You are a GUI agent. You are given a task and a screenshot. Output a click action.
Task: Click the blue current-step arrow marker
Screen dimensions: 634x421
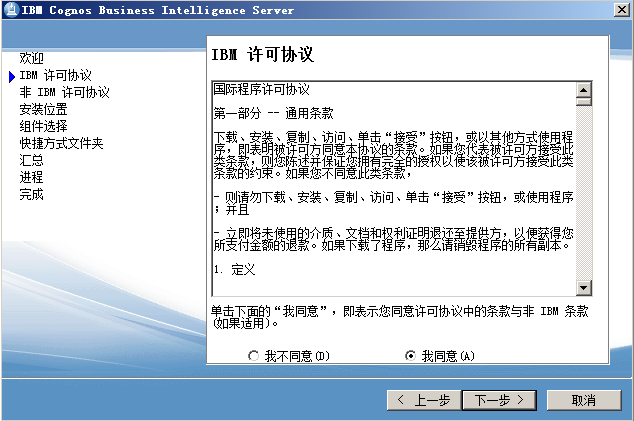12,76
